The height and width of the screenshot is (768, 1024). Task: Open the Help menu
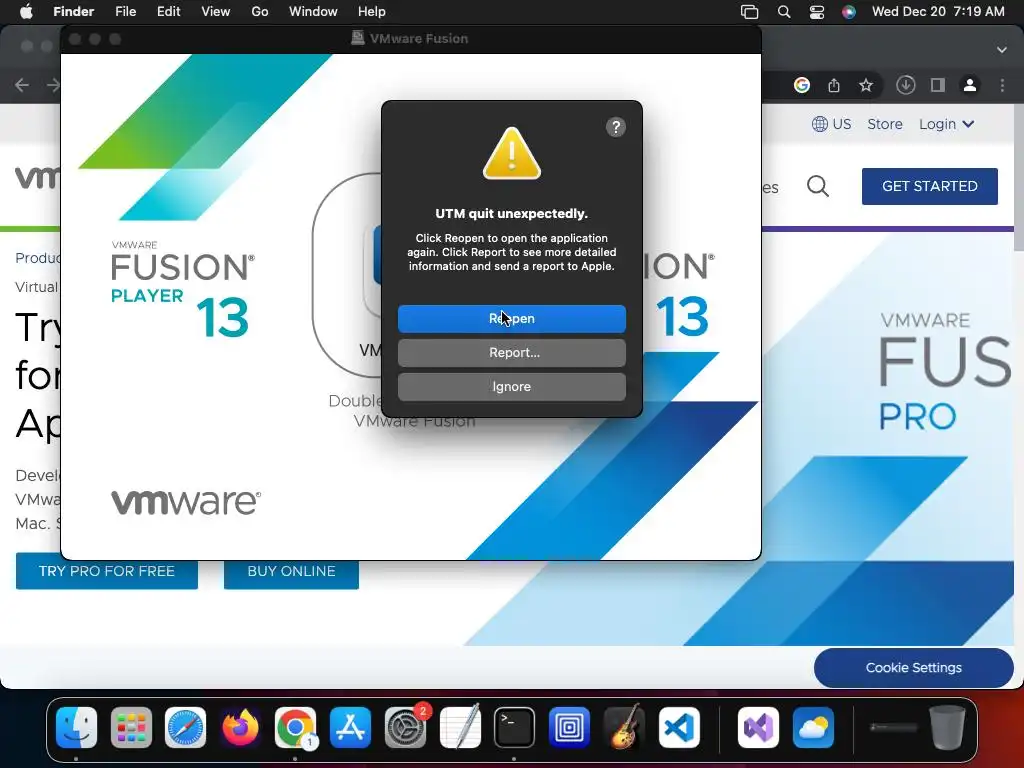372,12
